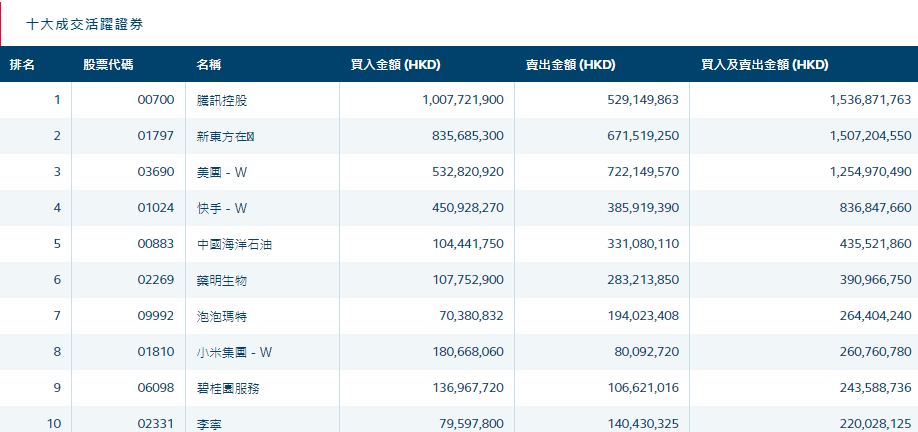Select the name 快手 - W
Image resolution: width=918 pixels, height=432 pixels.
[x=222, y=208]
